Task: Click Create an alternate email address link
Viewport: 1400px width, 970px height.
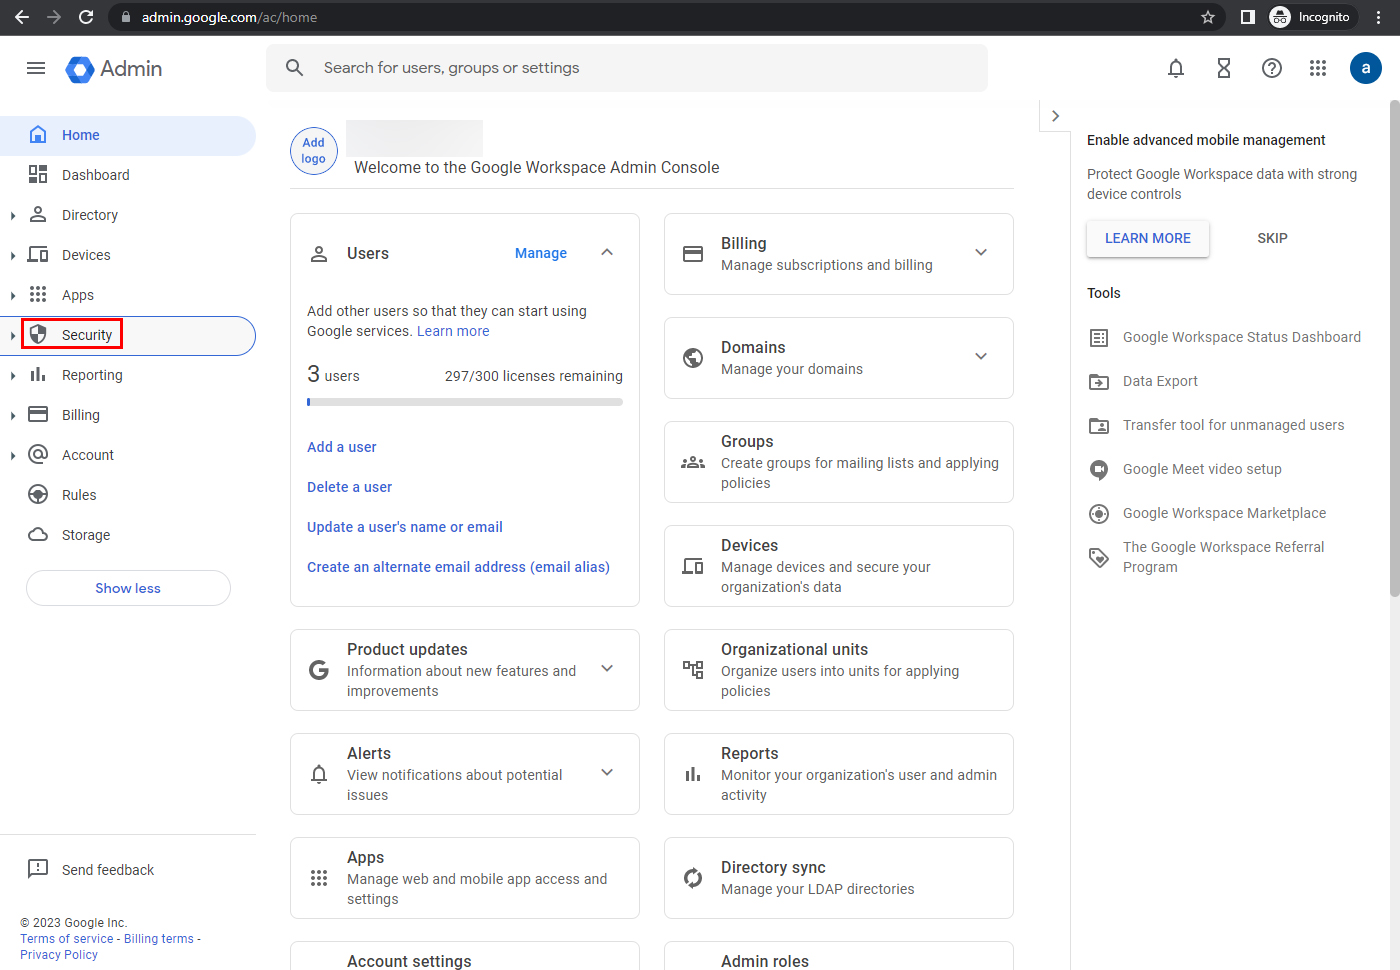Action: coord(458,567)
